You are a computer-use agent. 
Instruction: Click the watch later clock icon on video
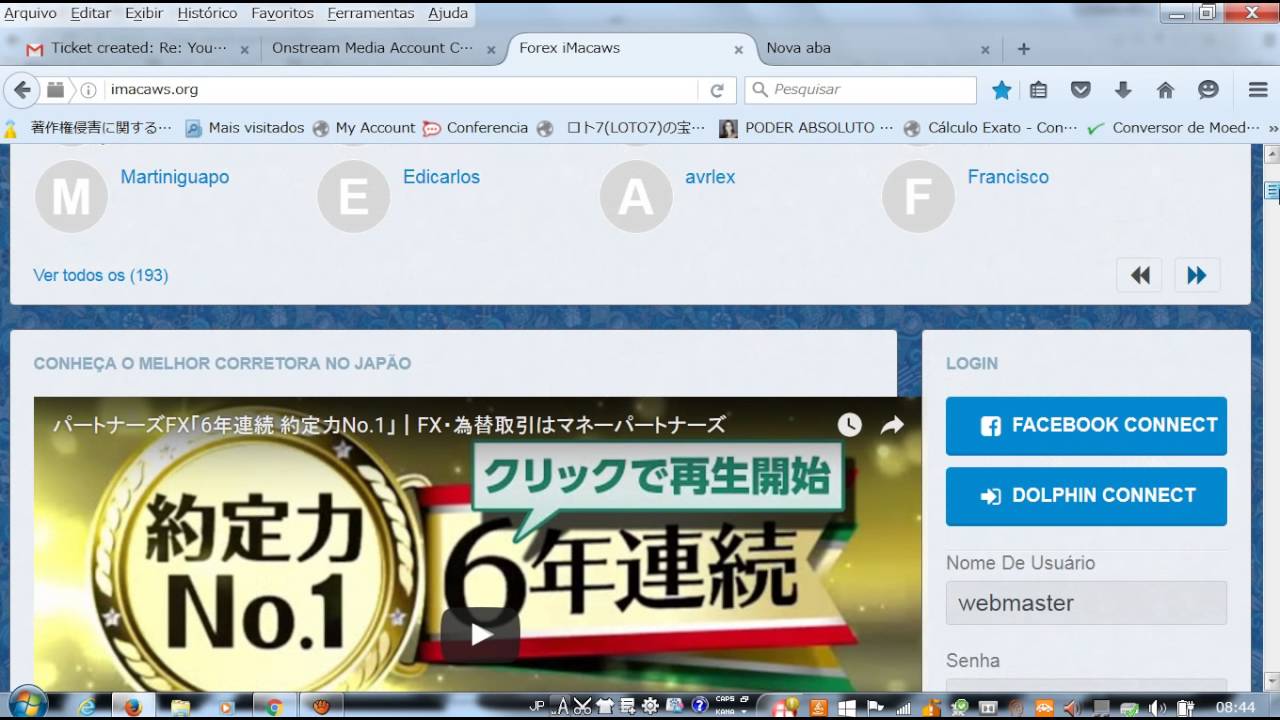850,425
